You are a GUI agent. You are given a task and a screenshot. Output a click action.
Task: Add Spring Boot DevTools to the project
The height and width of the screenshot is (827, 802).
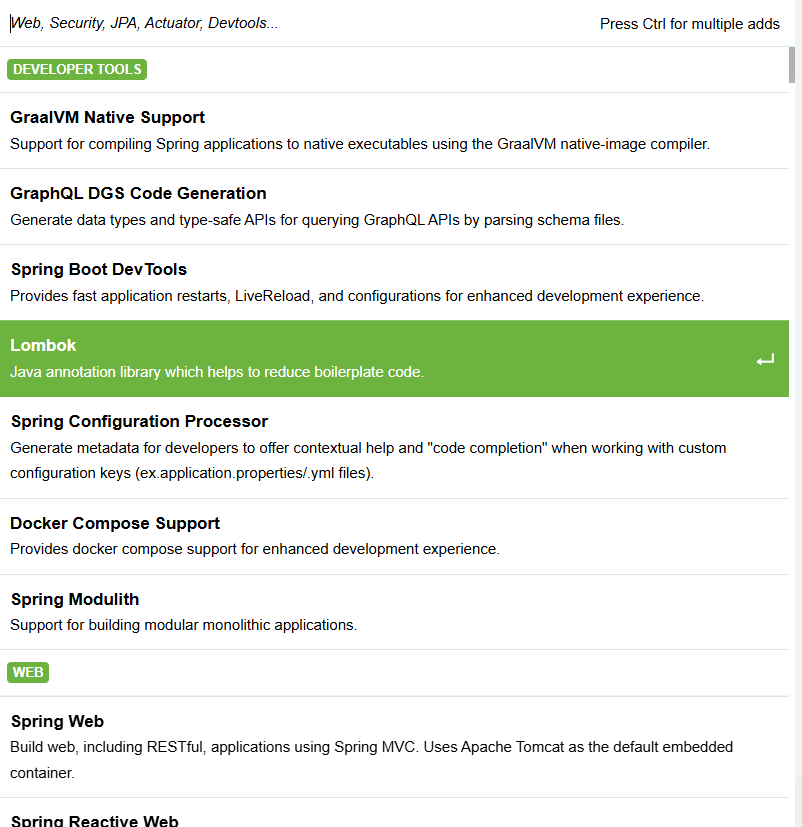99,270
